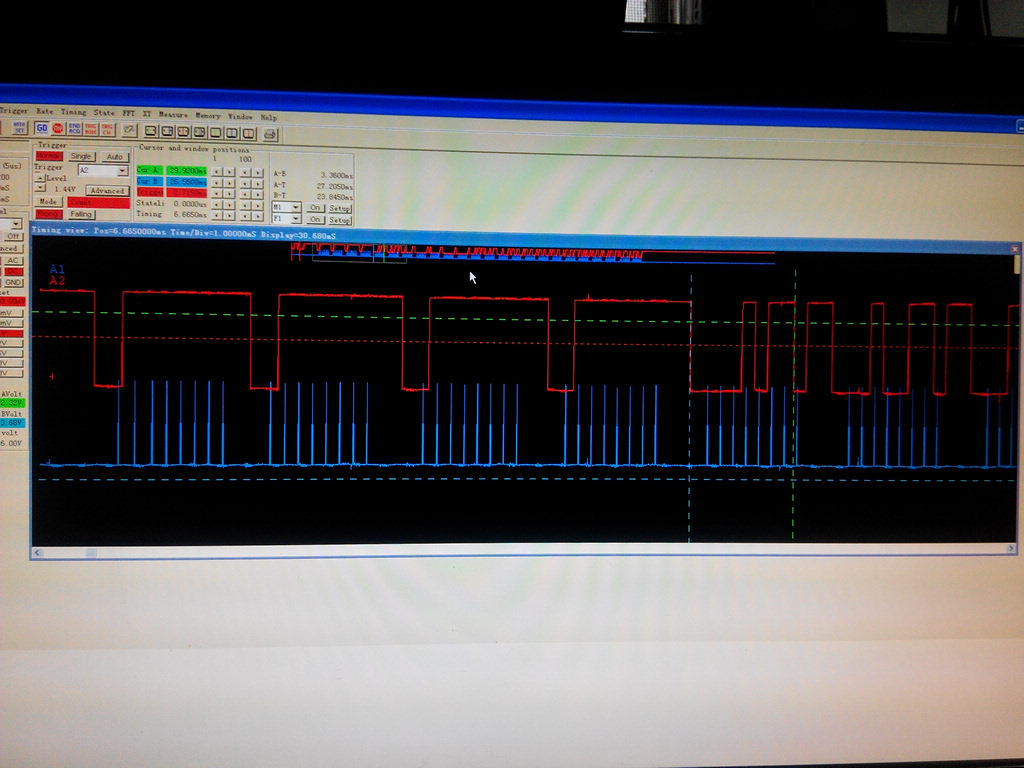Click Setup button in F1 row
The width and height of the screenshot is (1024, 768).
pyautogui.click(x=340, y=220)
